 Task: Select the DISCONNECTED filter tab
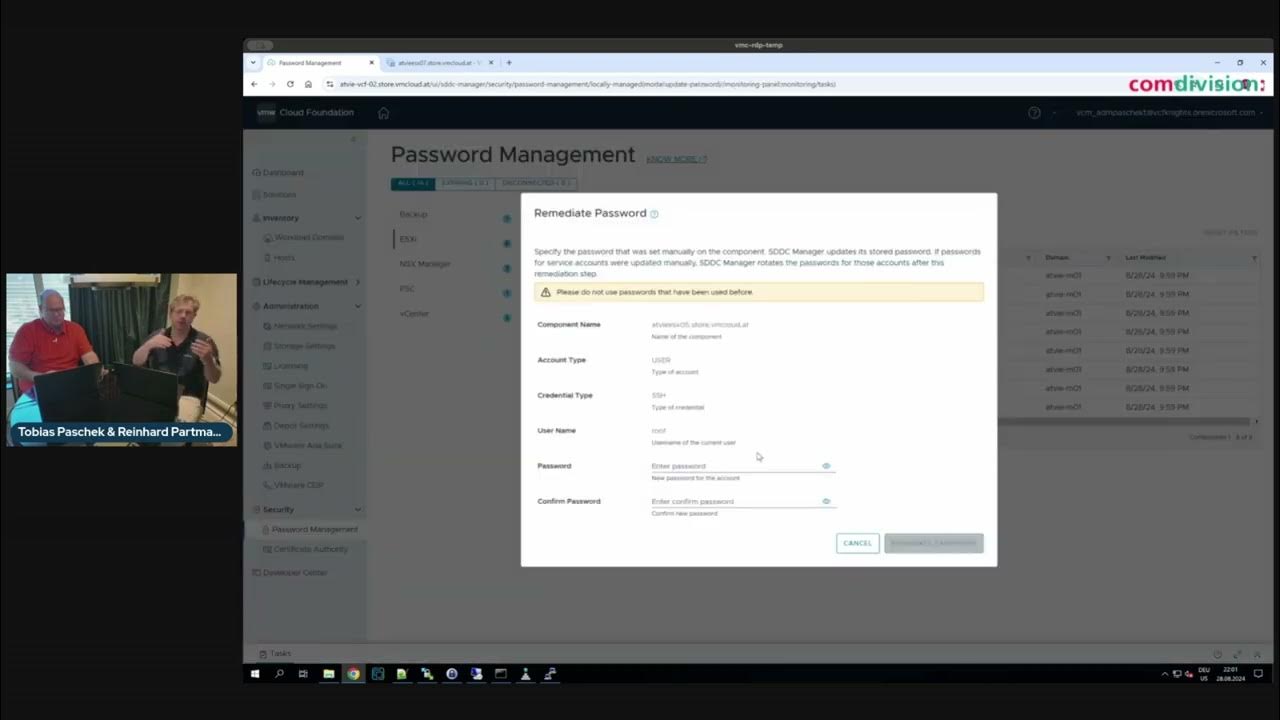(x=535, y=184)
